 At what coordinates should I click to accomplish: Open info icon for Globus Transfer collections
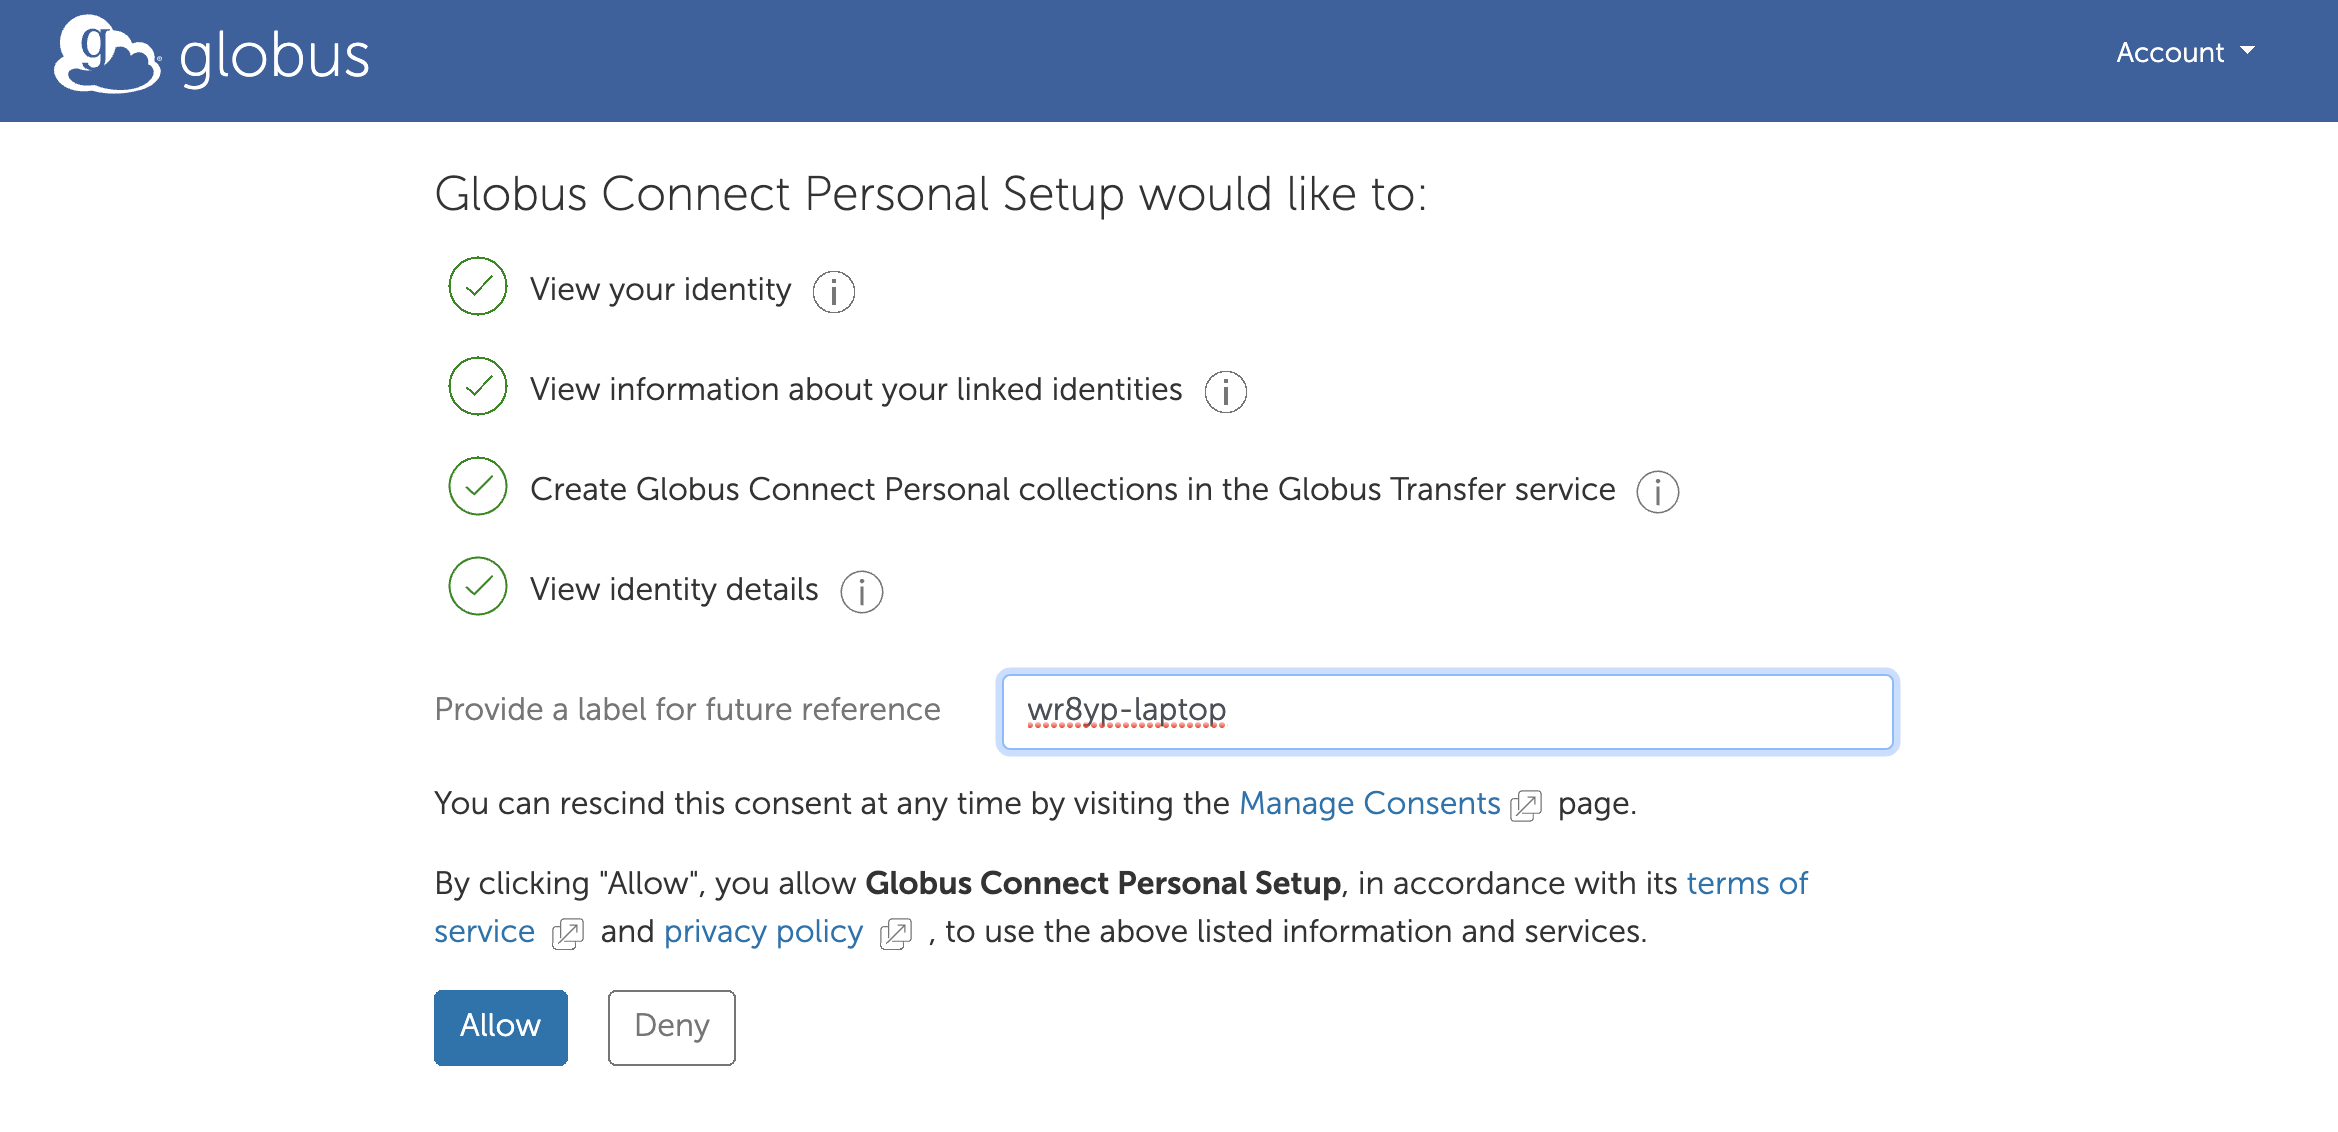[x=1657, y=492]
